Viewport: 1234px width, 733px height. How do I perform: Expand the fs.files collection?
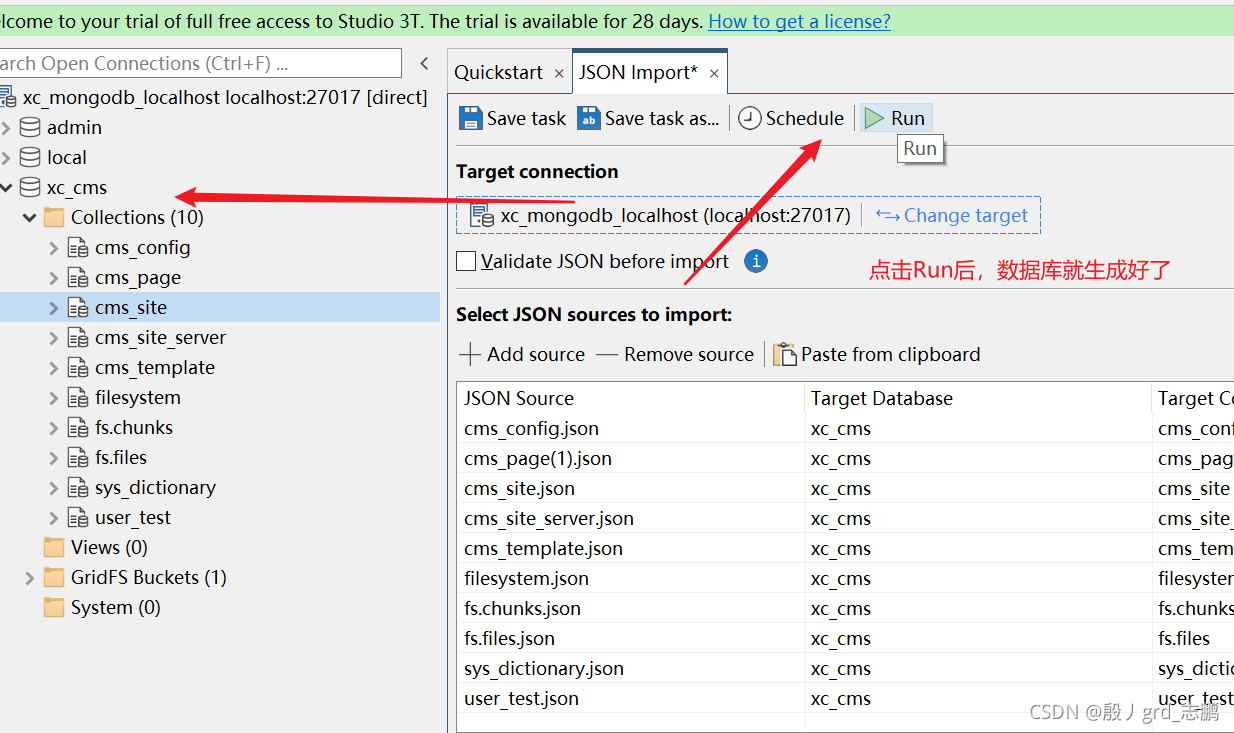[x=54, y=457]
